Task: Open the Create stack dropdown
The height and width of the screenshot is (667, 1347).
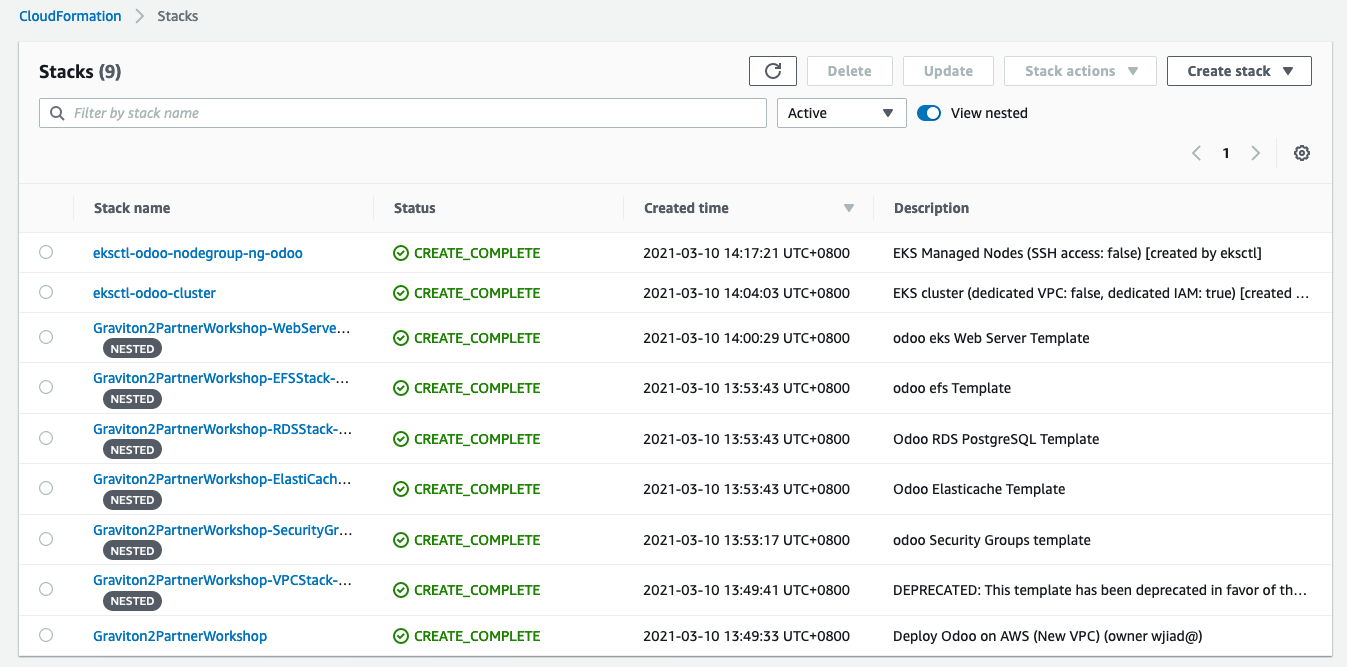Action: (1239, 70)
